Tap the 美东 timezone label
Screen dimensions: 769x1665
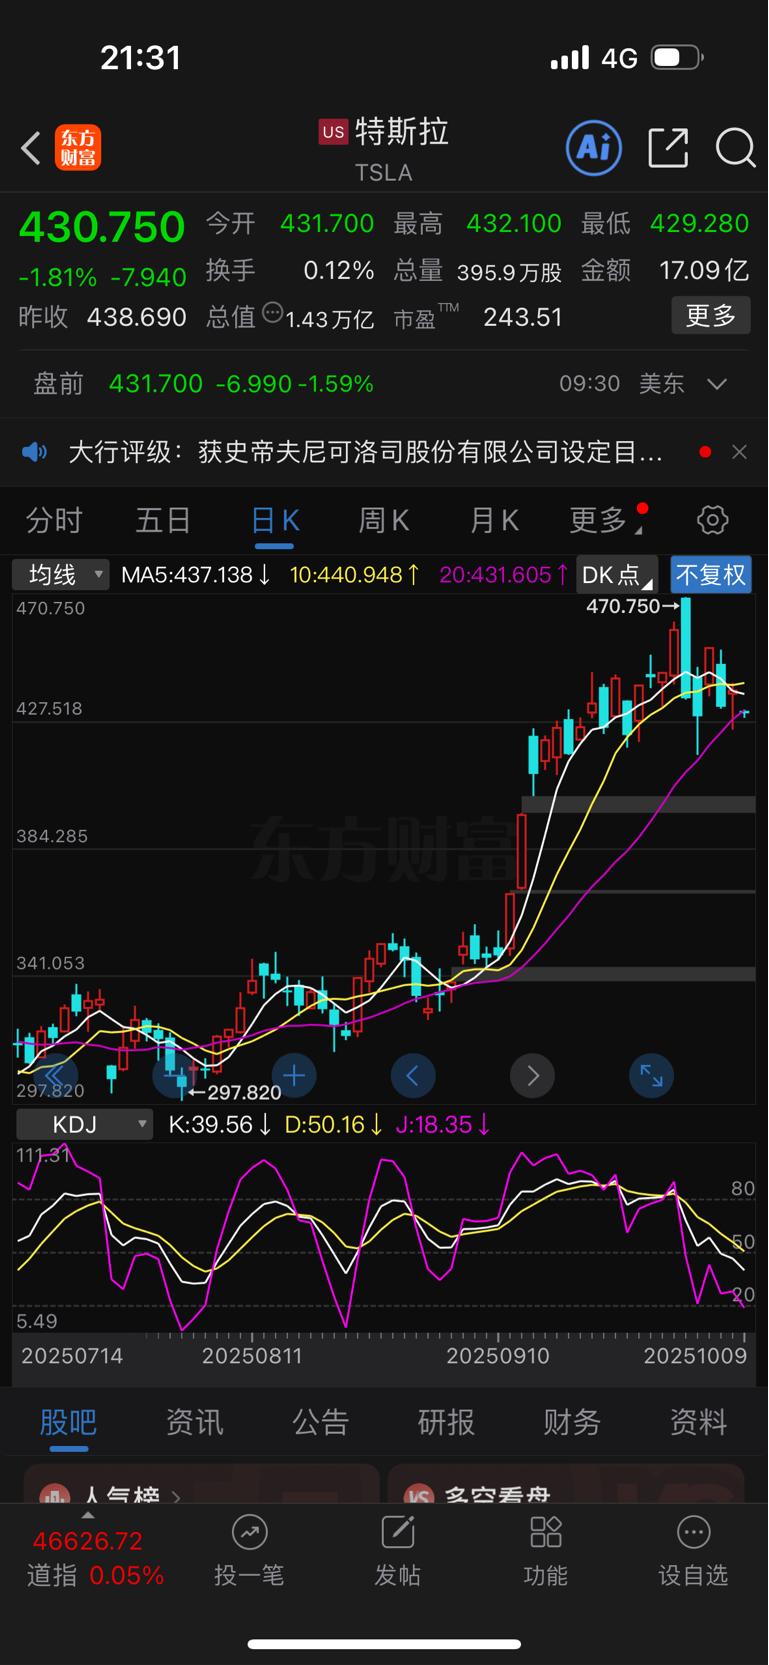coord(661,384)
